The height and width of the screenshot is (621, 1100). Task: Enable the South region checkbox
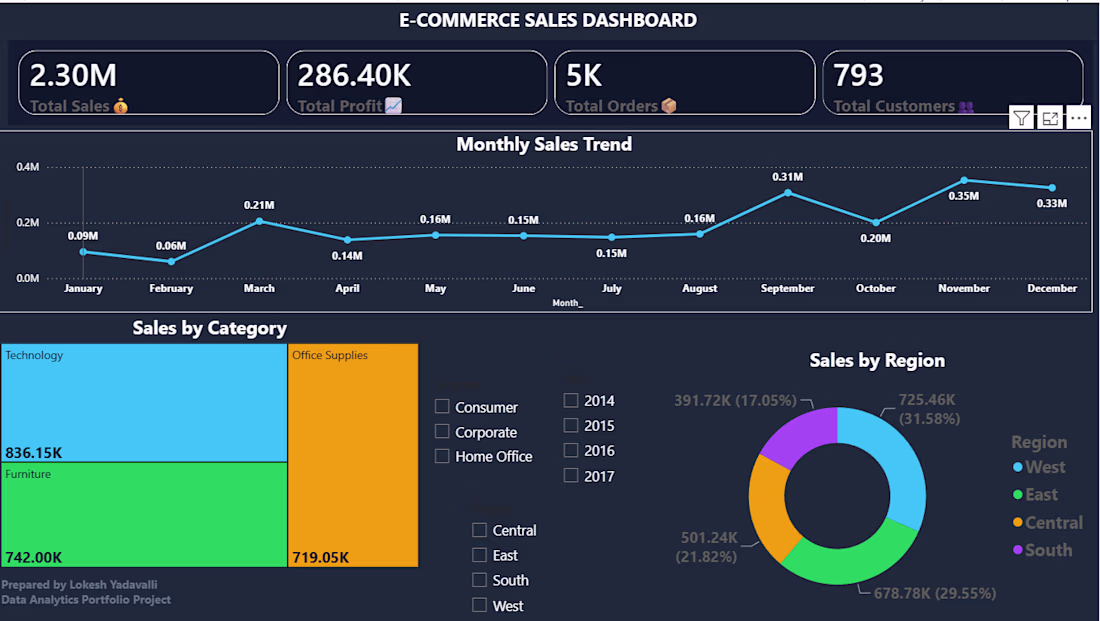click(x=479, y=580)
